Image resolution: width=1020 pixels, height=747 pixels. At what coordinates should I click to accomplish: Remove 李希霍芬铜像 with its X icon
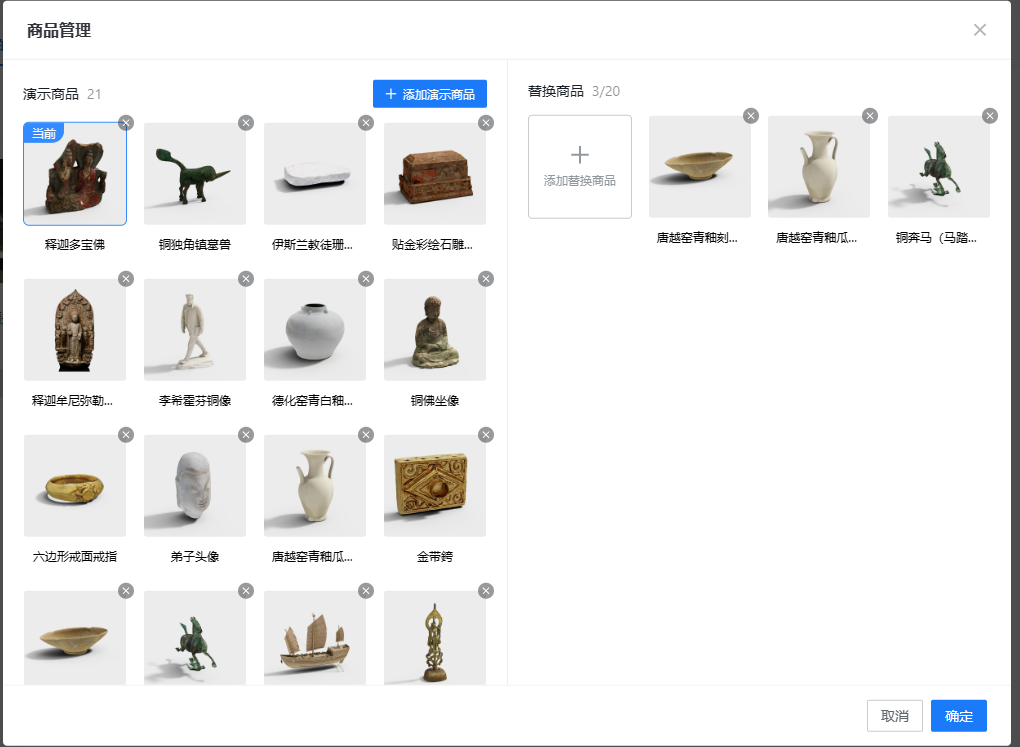tap(246, 279)
